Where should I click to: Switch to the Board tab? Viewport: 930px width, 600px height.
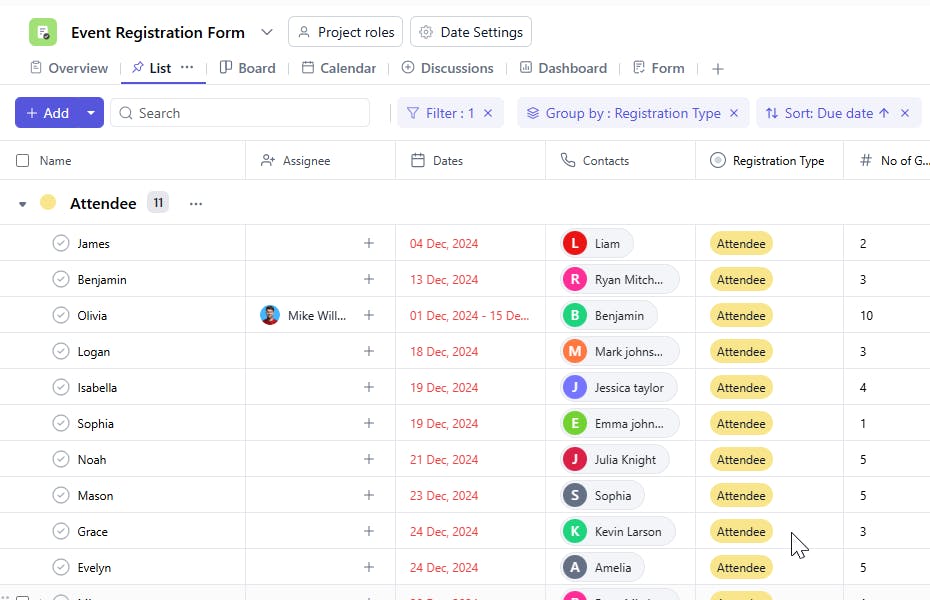pos(247,68)
